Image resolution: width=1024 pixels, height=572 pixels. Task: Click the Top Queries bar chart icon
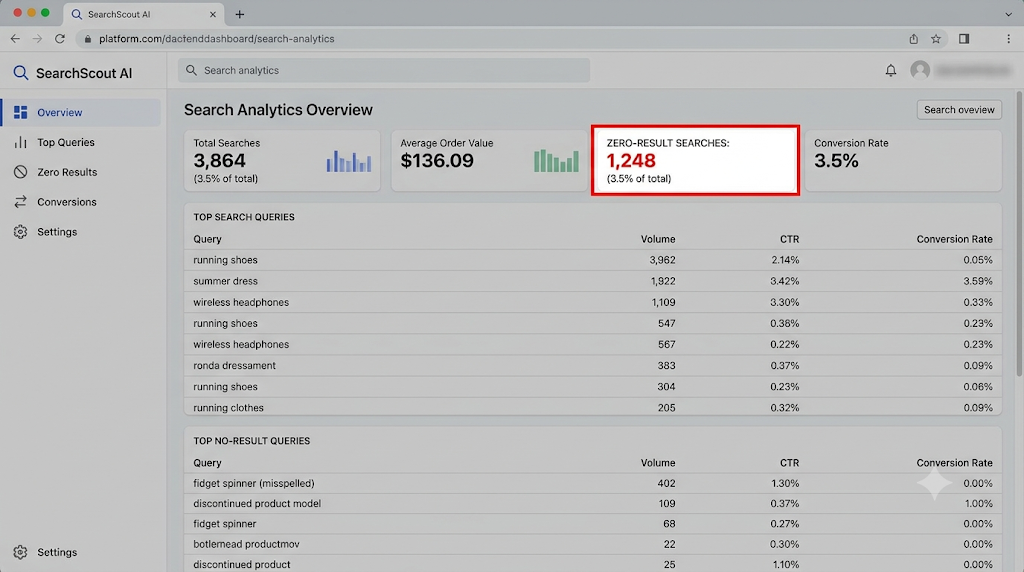click(x=21, y=142)
